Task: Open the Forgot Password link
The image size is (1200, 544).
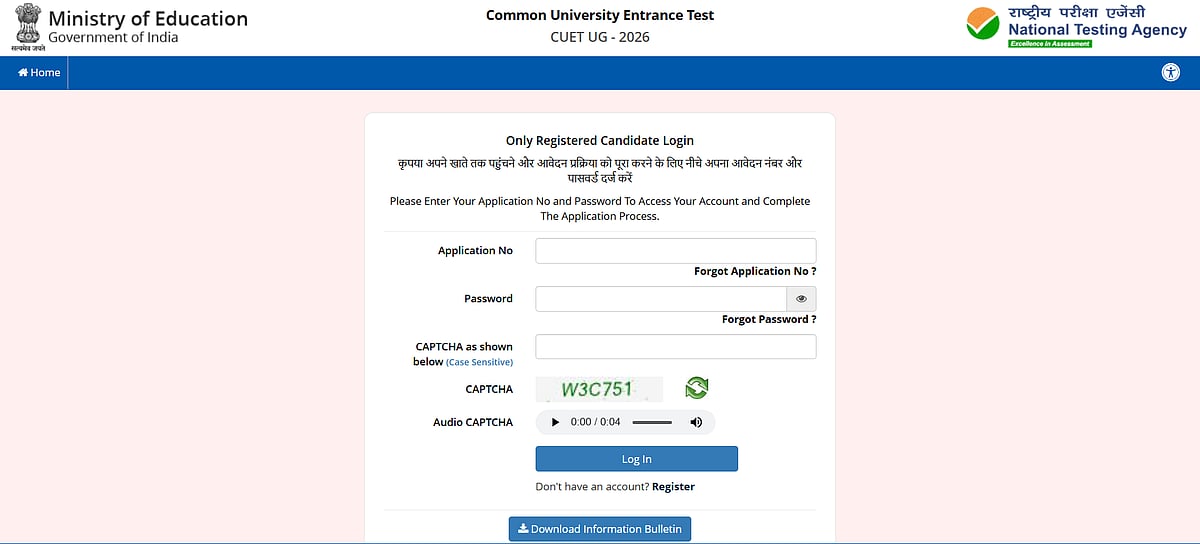Action: (769, 320)
